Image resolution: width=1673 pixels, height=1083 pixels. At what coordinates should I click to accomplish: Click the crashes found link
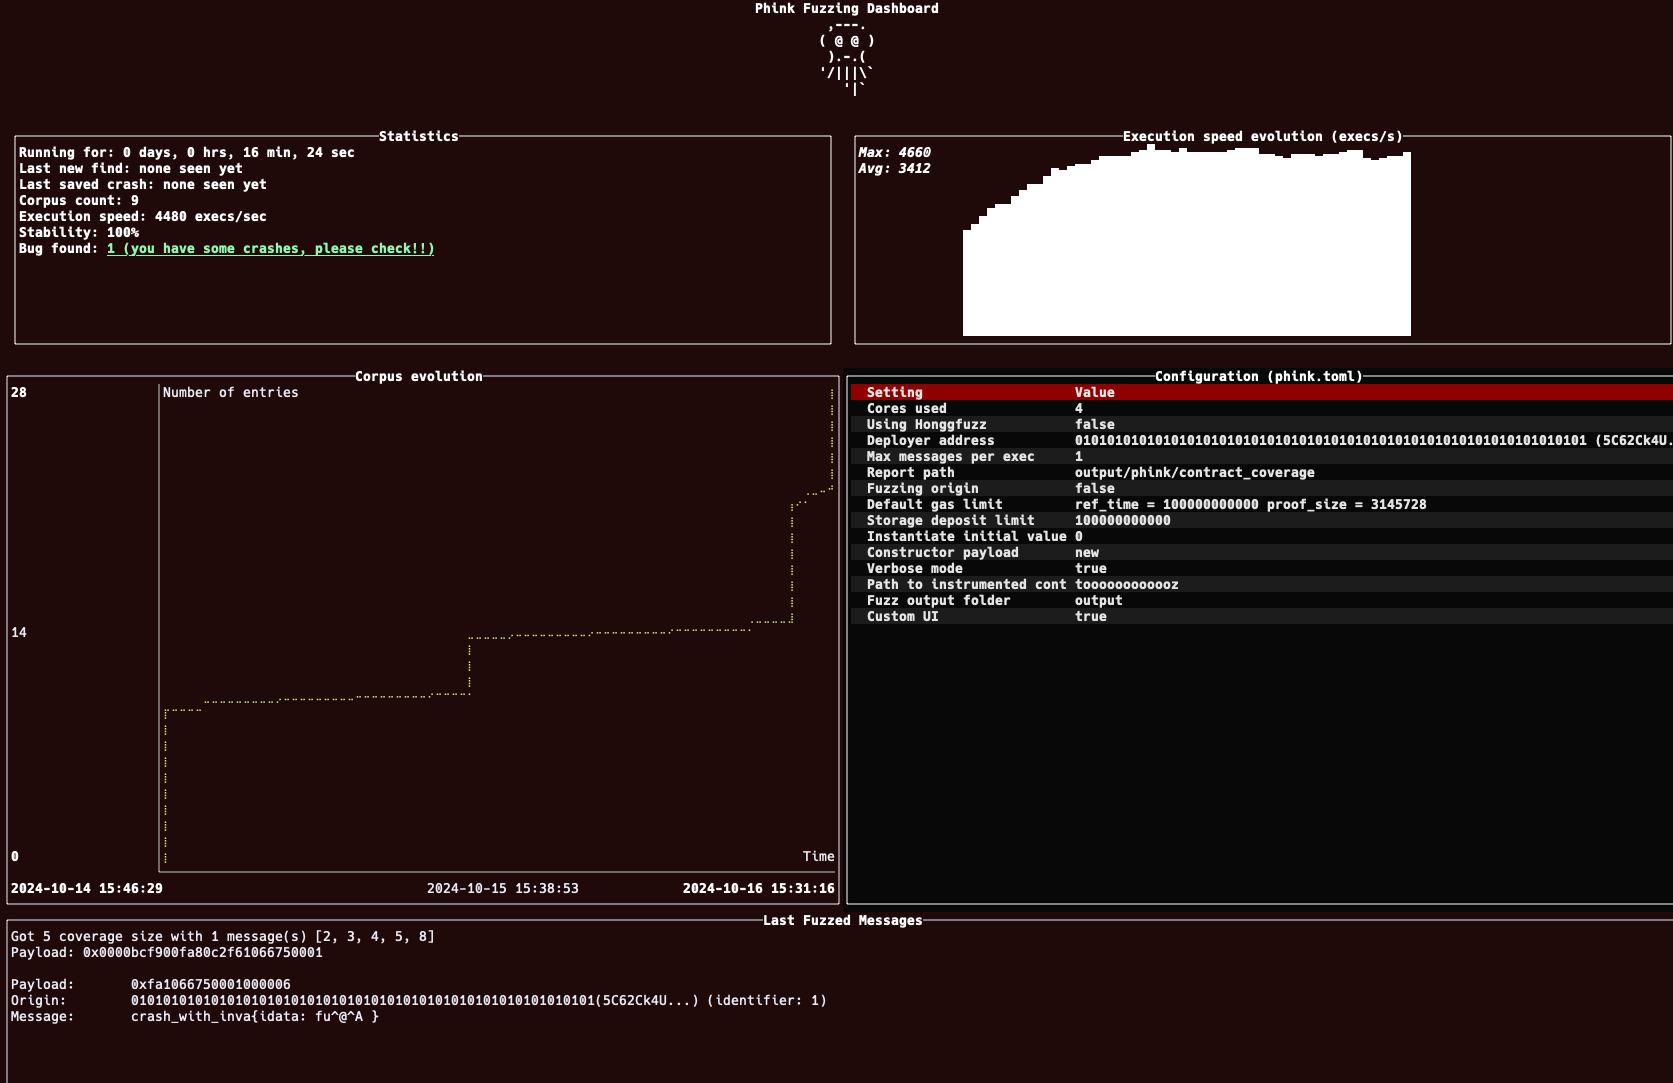(x=270, y=248)
